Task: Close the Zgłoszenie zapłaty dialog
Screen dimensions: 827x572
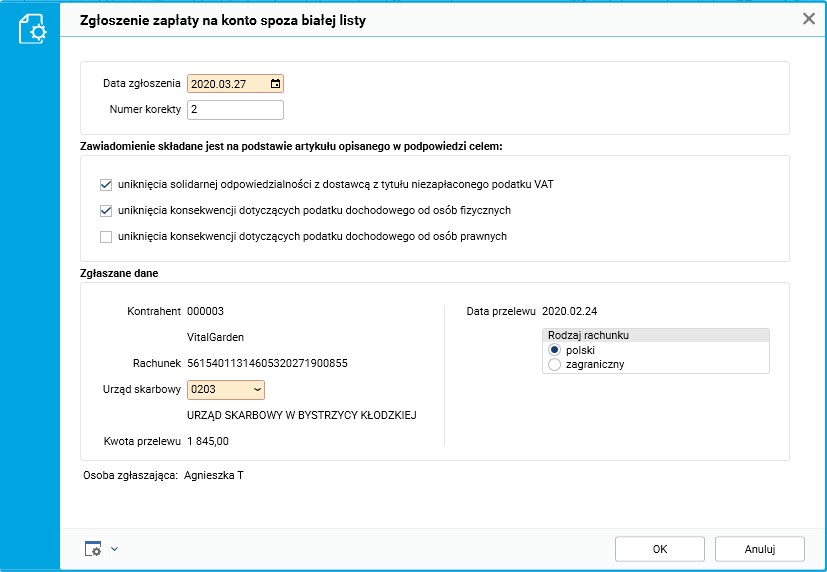Action: [x=809, y=18]
